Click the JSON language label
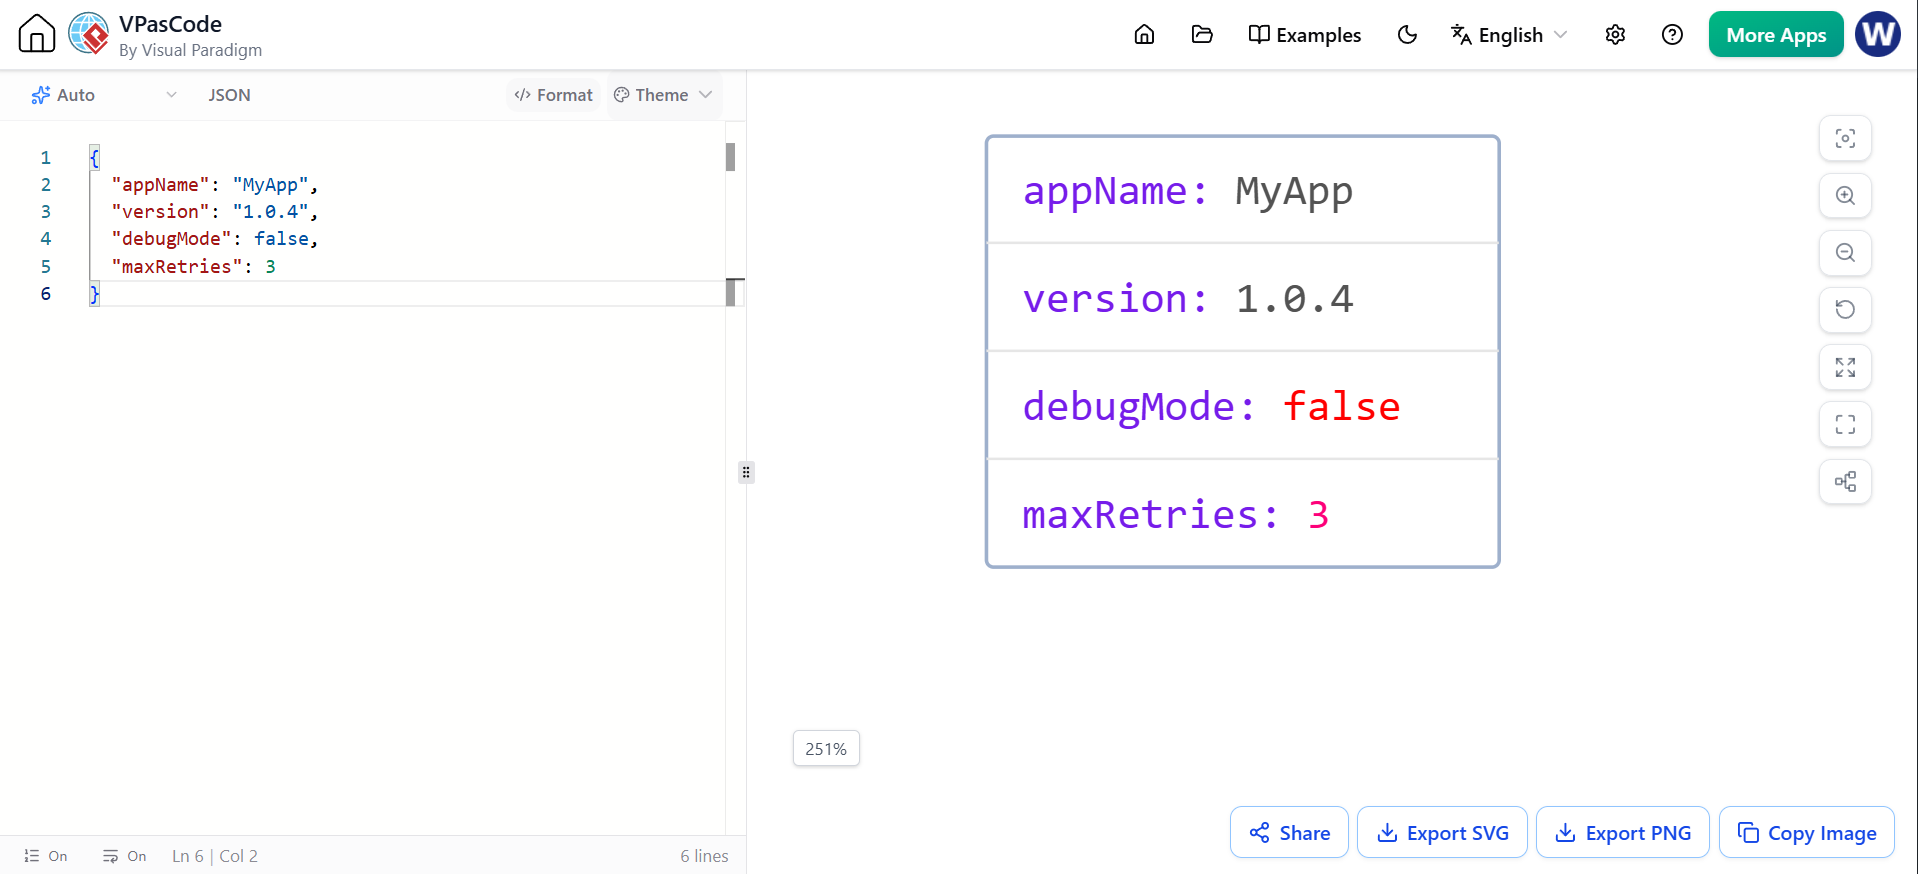The image size is (1918, 874). [x=229, y=95]
